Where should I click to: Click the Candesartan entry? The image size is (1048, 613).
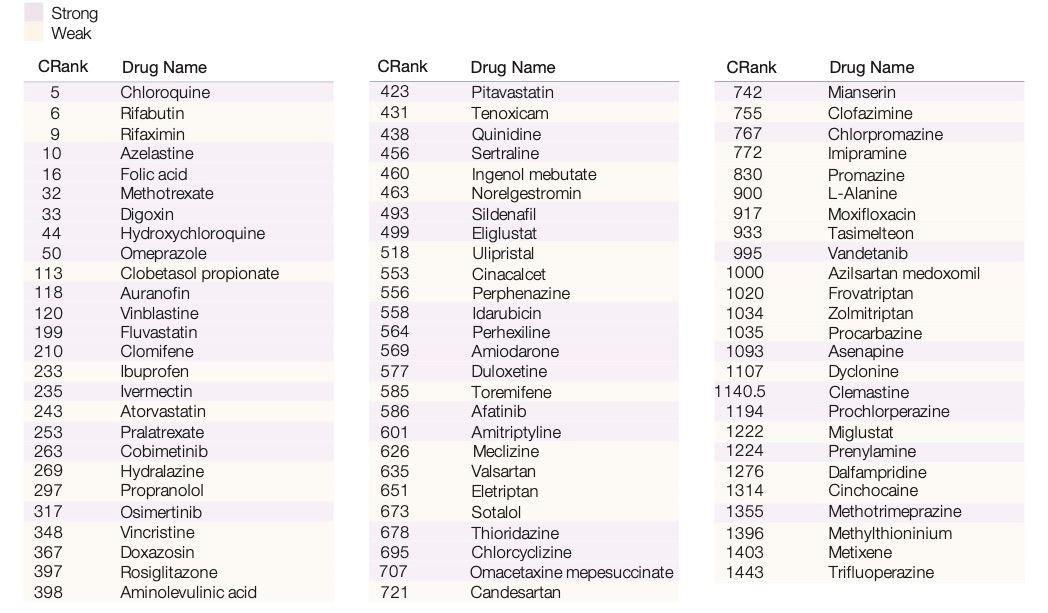point(518,592)
